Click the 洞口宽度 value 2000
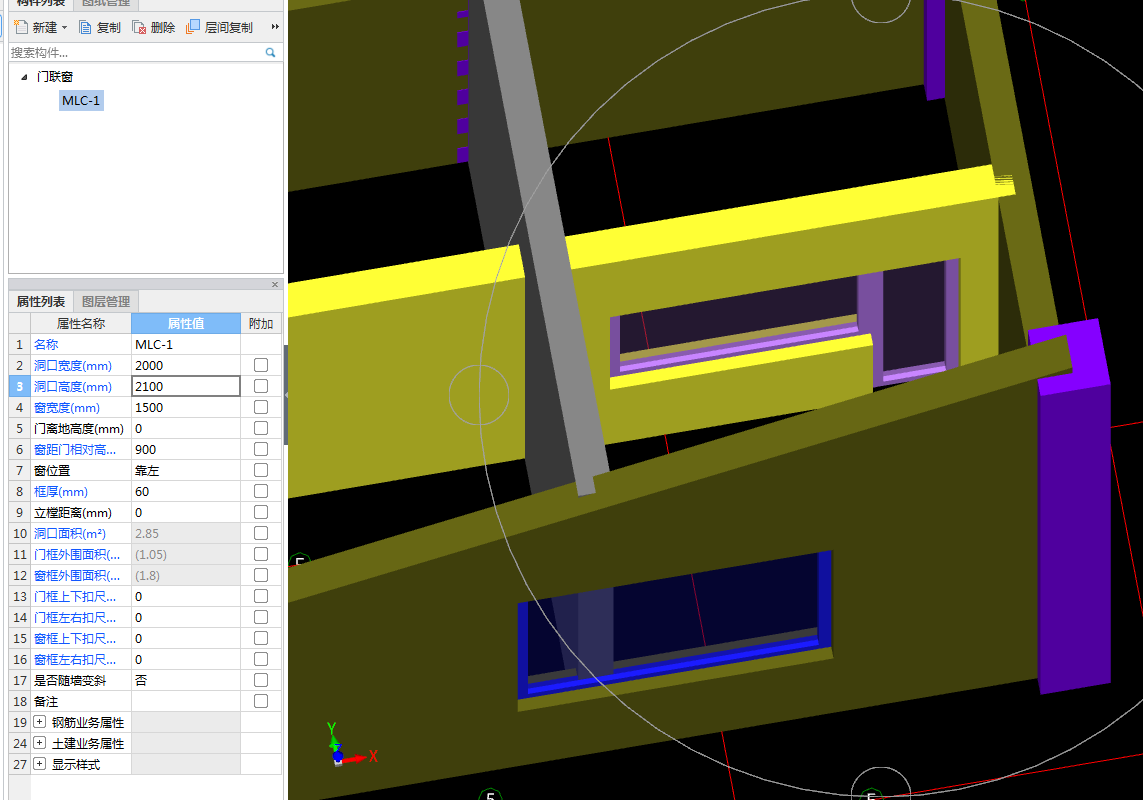 [x=186, y=365]
